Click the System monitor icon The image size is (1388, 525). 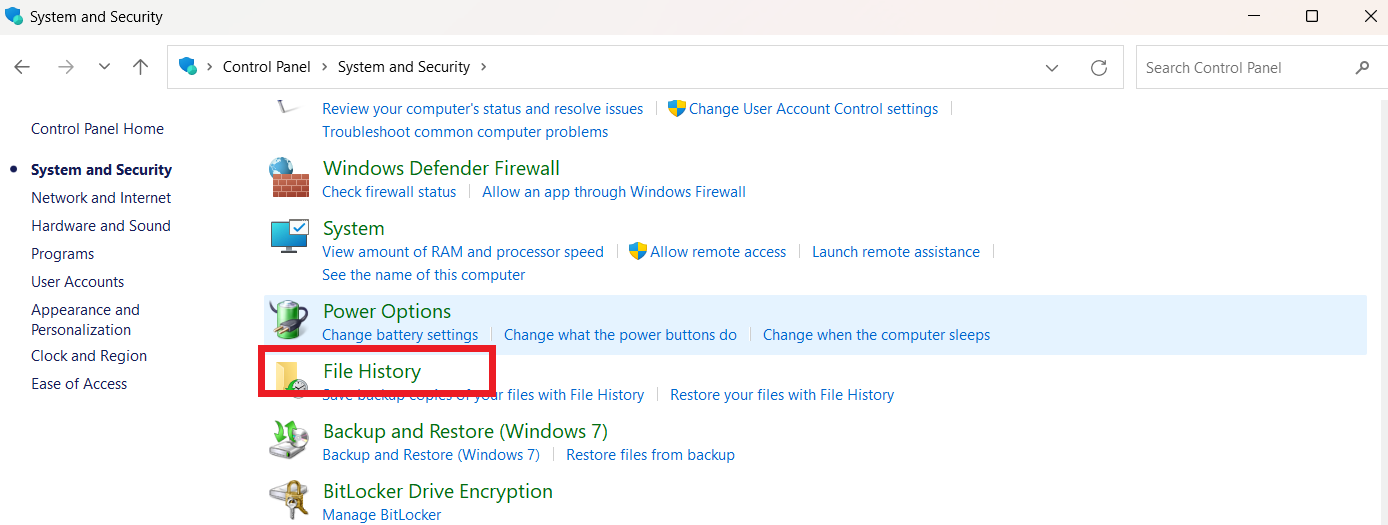(x=290, y=237)
